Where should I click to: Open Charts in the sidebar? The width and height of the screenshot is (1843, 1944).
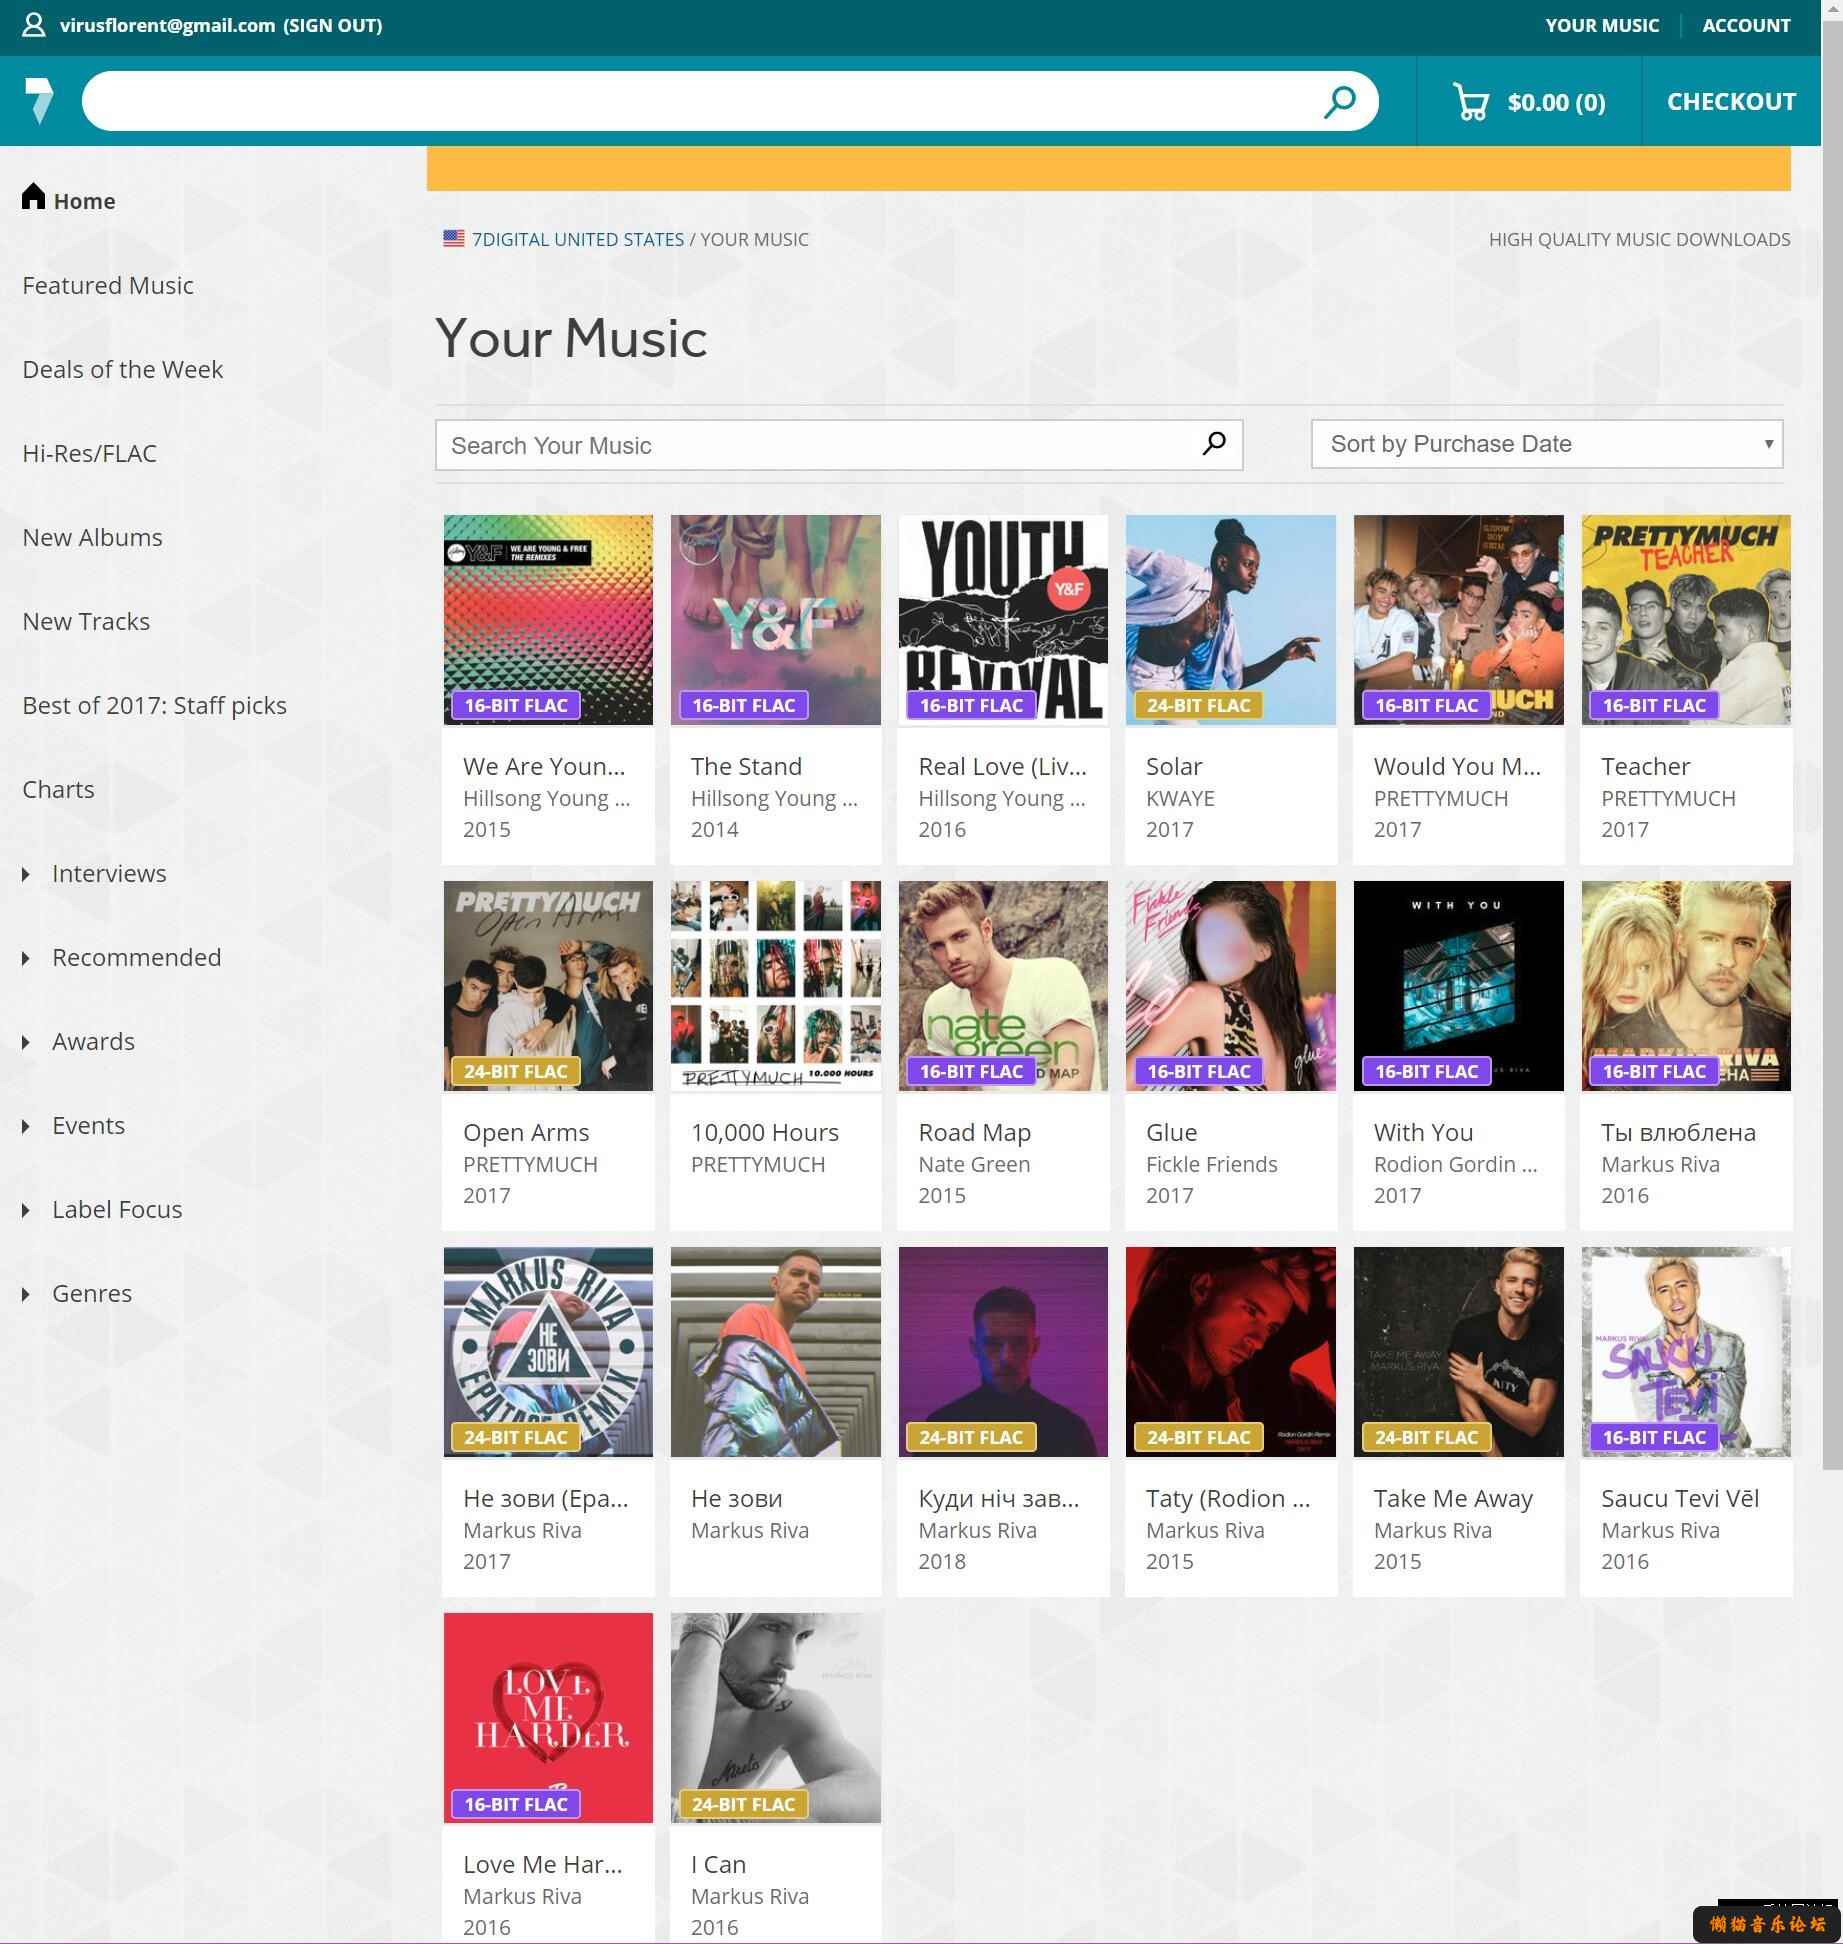coord(58,789)
